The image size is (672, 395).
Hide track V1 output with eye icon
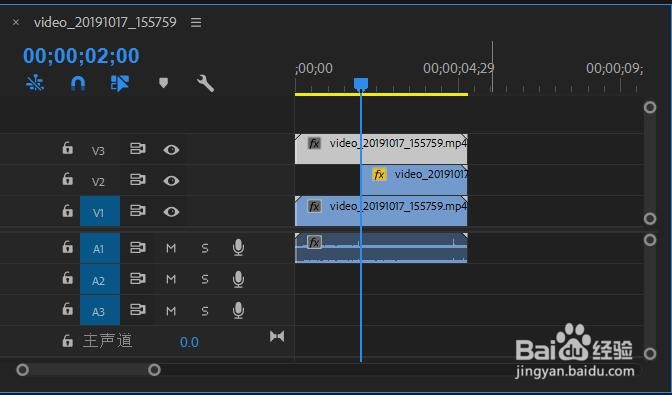pyautogui.click(x=171, y=212)
